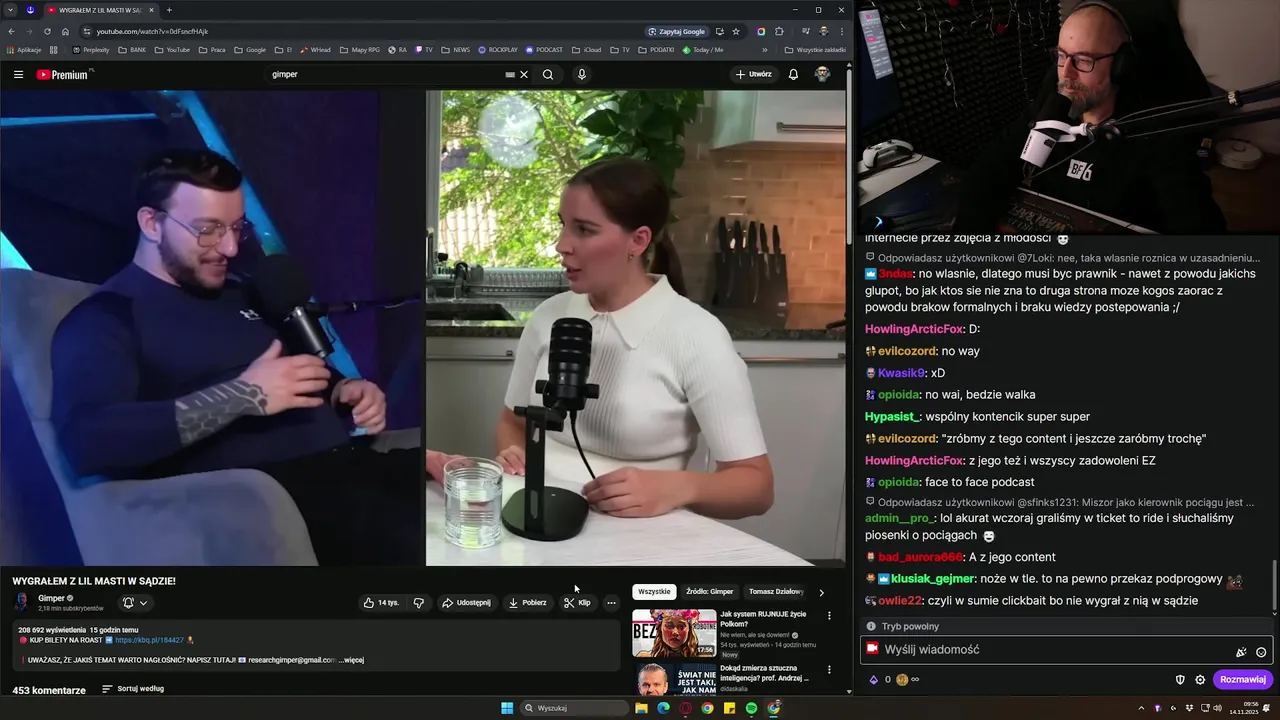Open more actions three-dot menu under video

[x=611, y=603]
